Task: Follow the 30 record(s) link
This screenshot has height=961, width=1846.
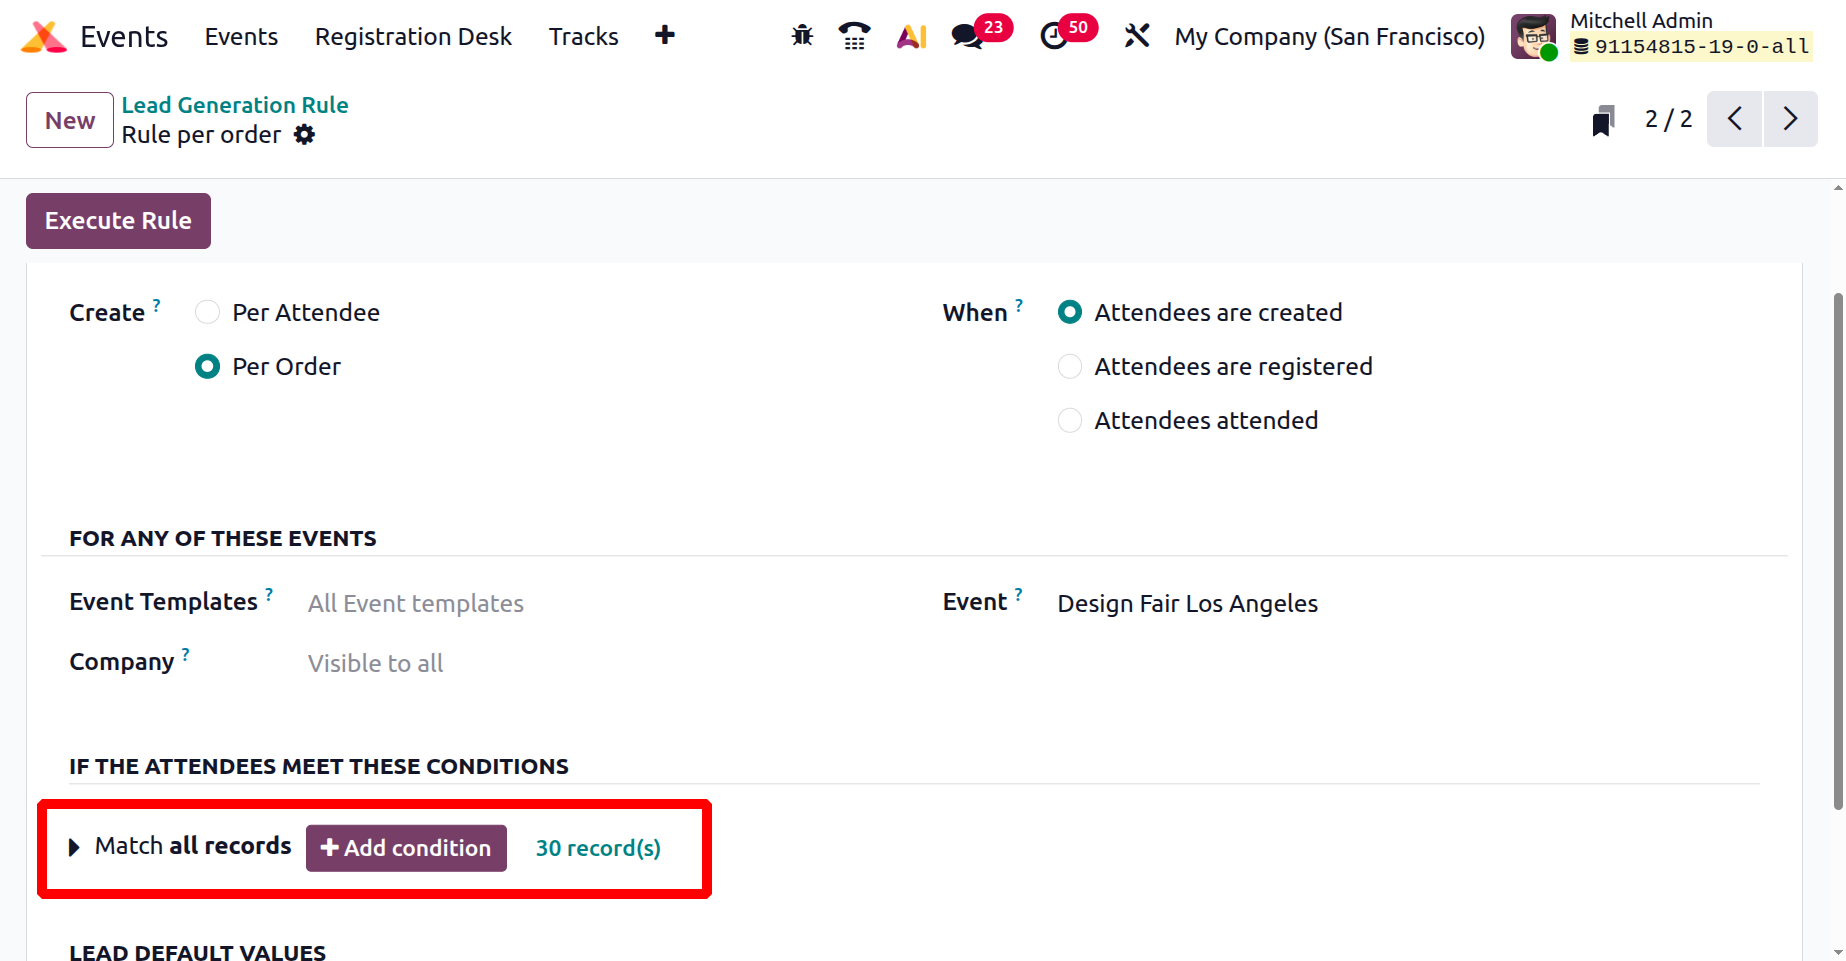Action: tap(598, 849)
